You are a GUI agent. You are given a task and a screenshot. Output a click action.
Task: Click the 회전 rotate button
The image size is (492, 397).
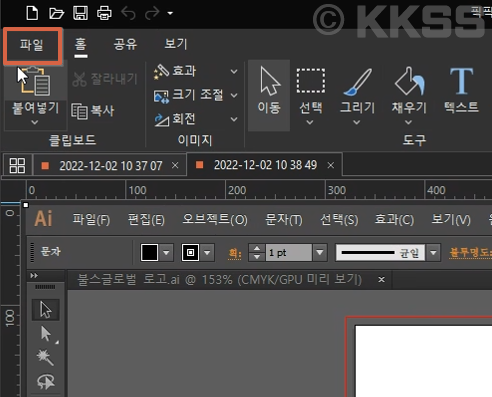point(175,119)
